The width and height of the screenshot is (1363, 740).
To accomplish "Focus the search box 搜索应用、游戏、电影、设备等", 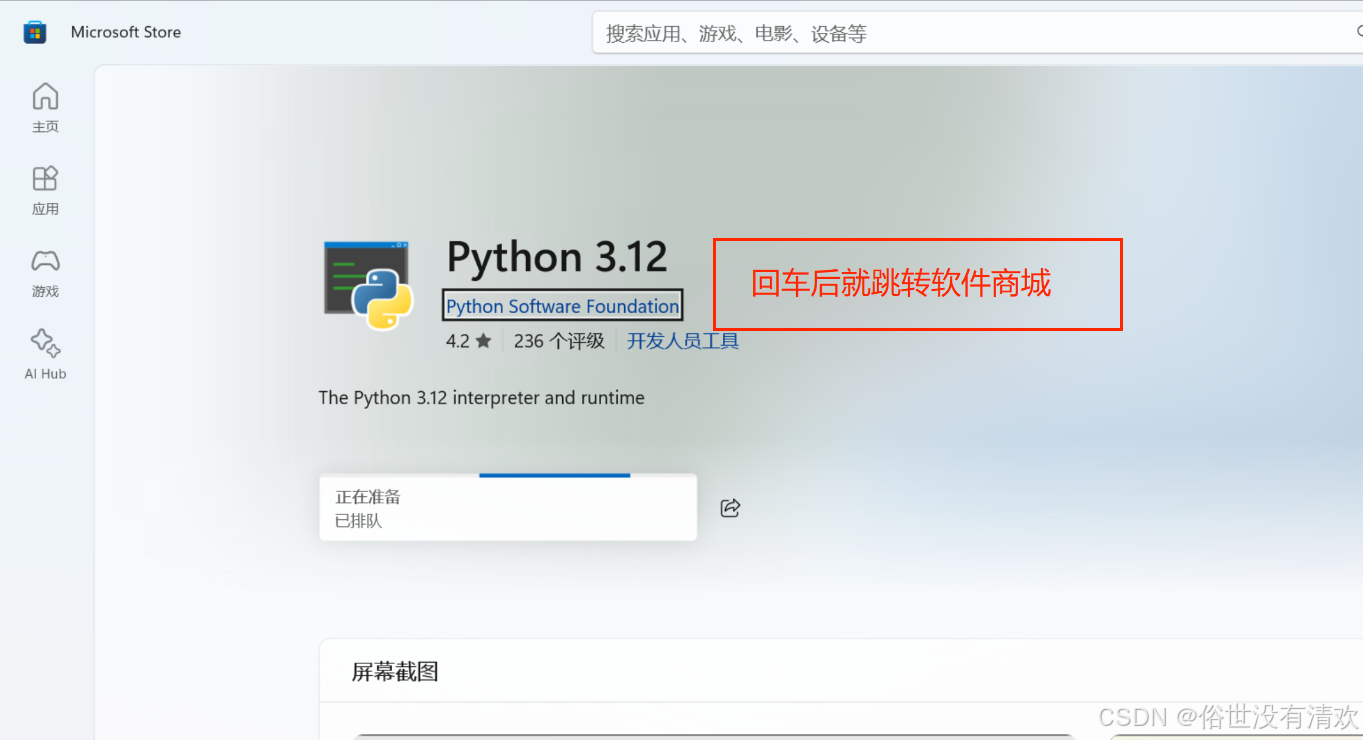I will [x=978, y=33].
